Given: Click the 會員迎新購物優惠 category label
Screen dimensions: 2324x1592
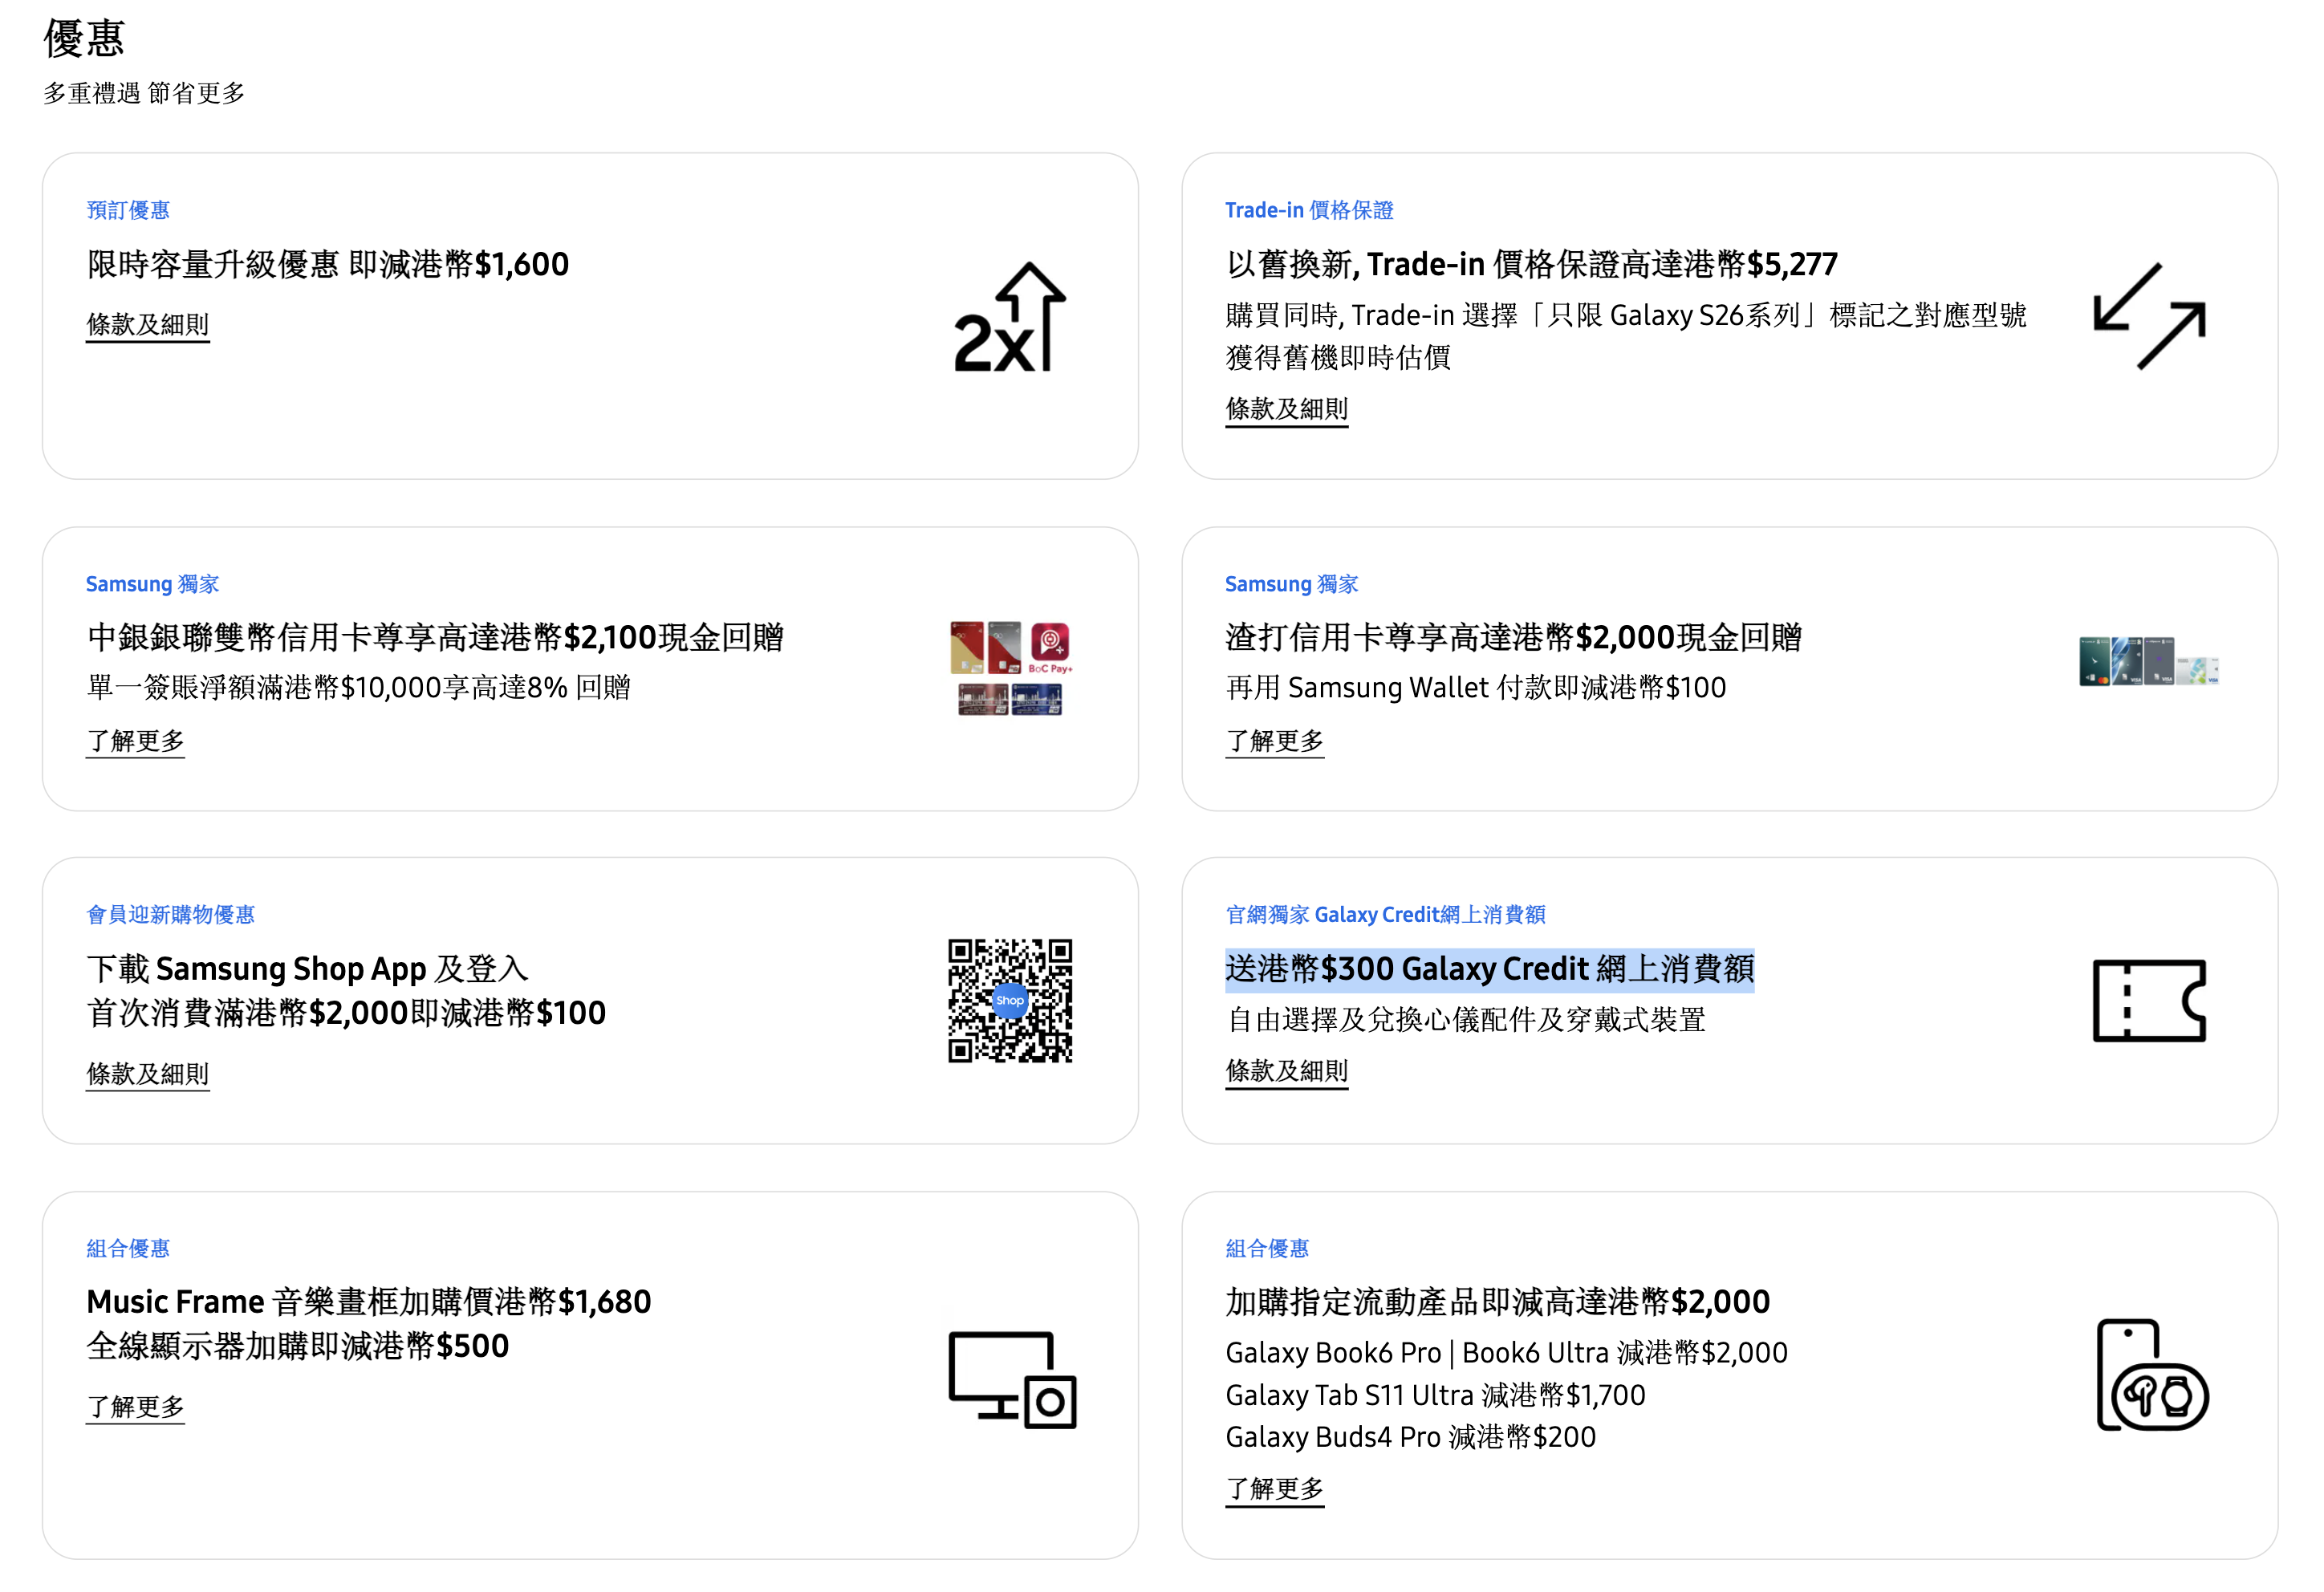Looking at the screenshot, I should pos(170,914).
